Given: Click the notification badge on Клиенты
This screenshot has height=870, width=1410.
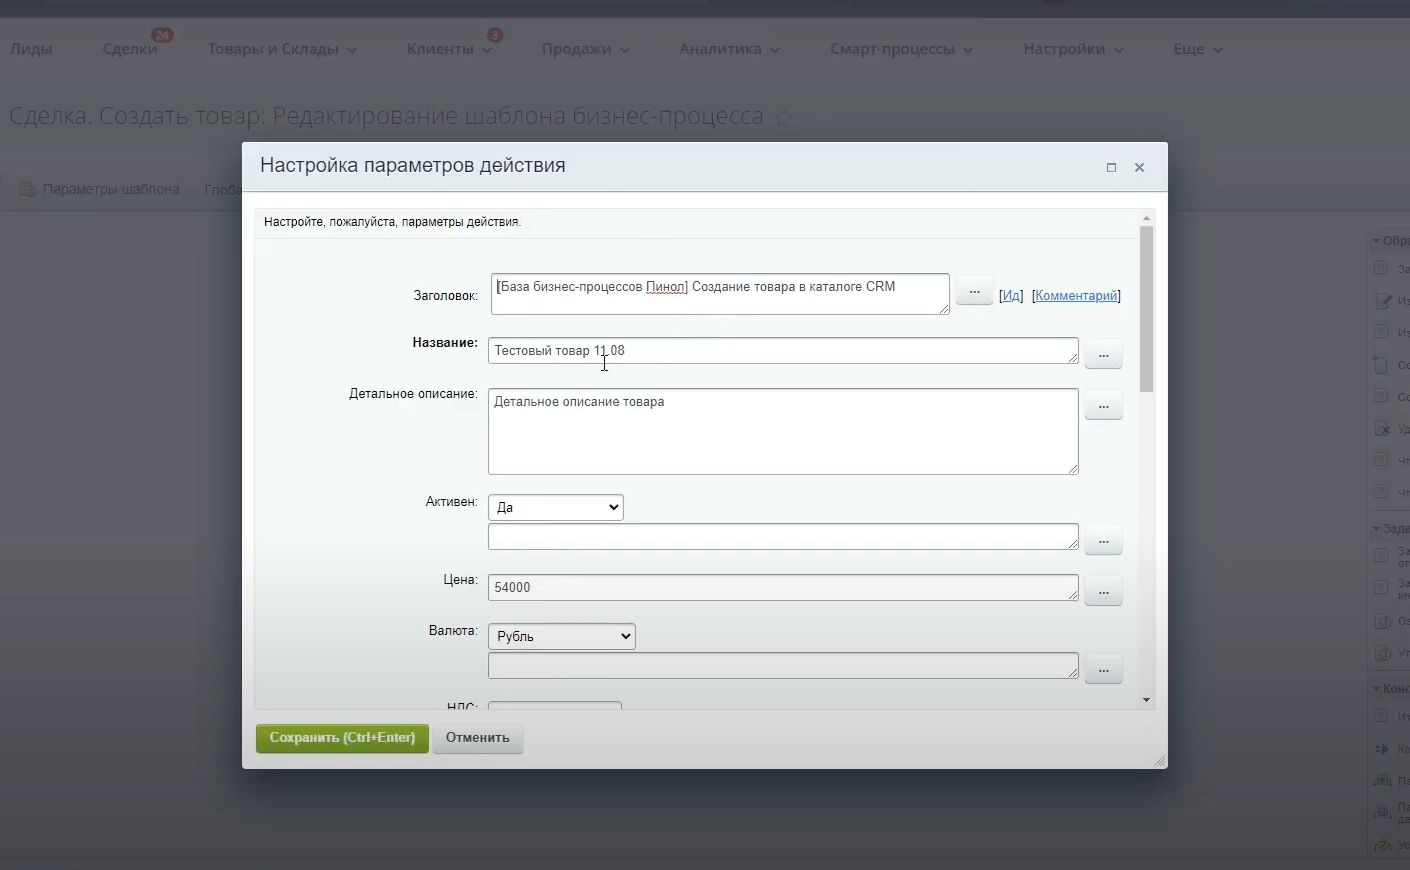Looking at the screenshot, I should click(495, 34).
